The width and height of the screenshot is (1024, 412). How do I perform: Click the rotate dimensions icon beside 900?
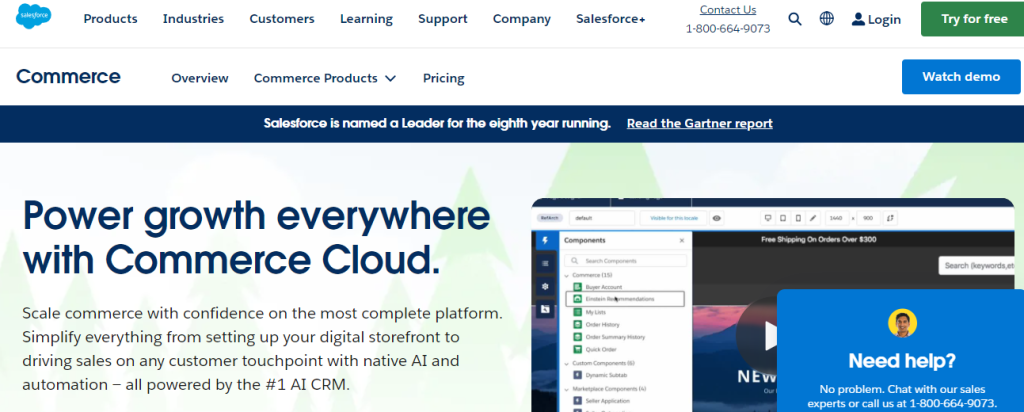[891, 218]
